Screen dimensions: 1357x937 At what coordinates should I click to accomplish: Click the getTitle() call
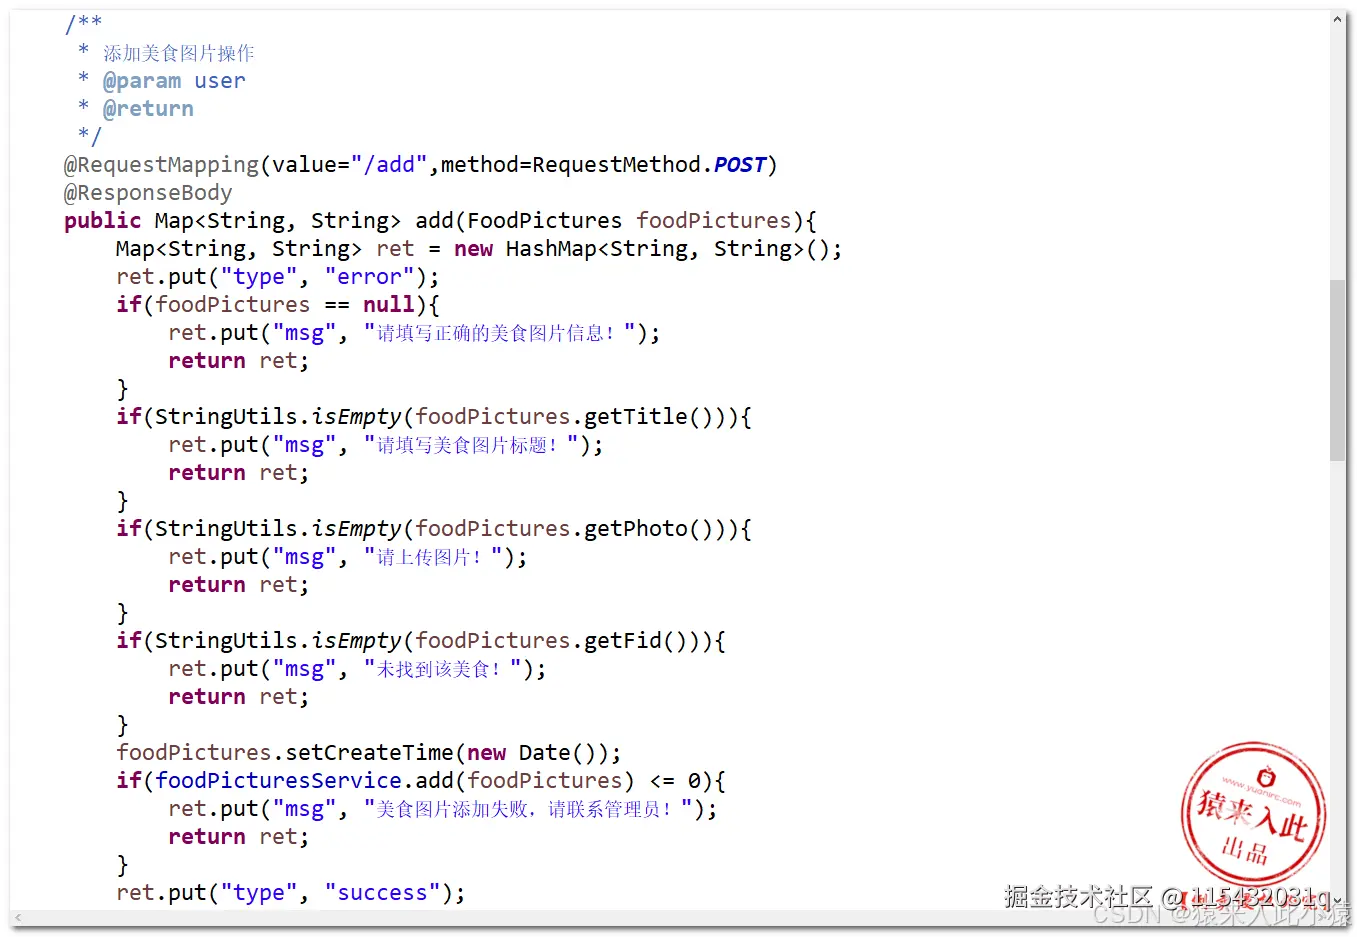pyautogui.click(x=649, y=417)
